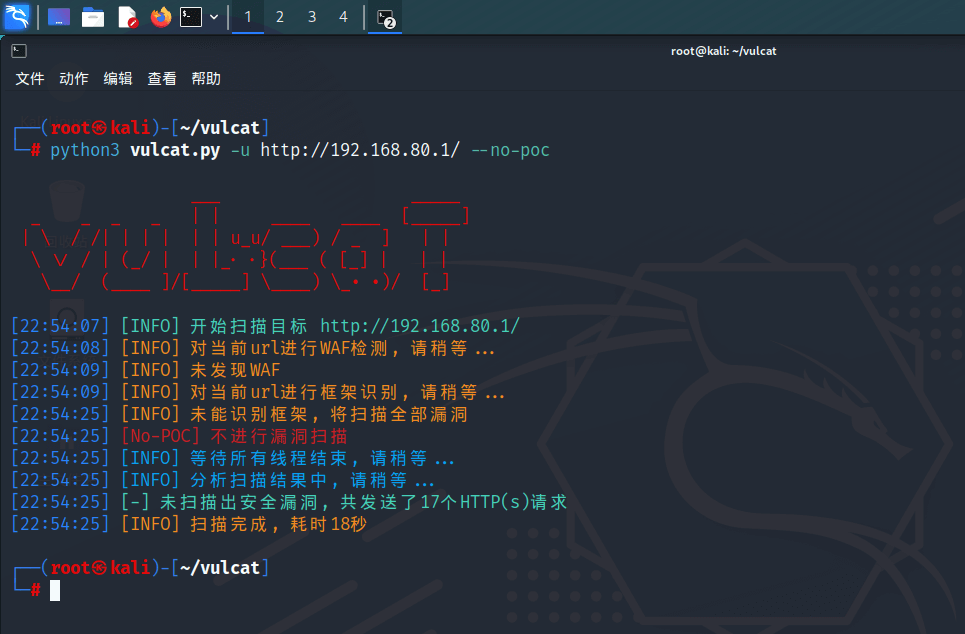
Task: Open terminal emulator launcher icon
Action: click(x=191, y=17)
